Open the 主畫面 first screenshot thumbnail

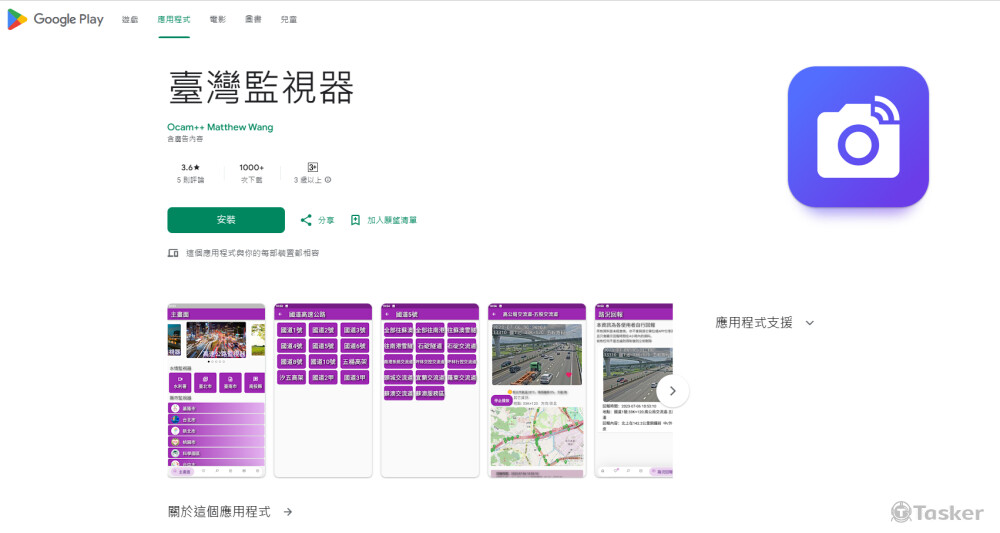(216, 390)
